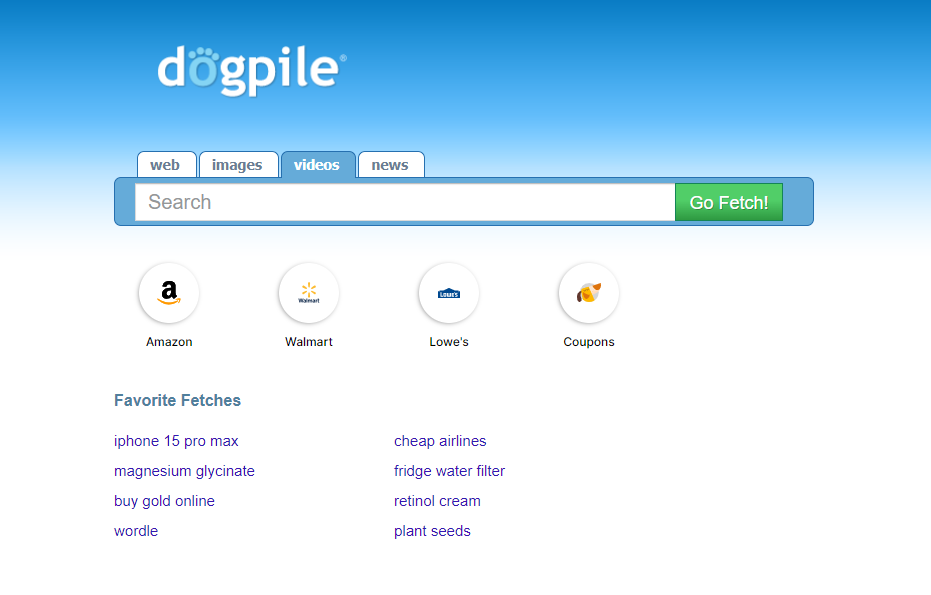This screenshot has width=931, height=595.
Task: Click the Coupons text label
Action: tap(589, 342)
